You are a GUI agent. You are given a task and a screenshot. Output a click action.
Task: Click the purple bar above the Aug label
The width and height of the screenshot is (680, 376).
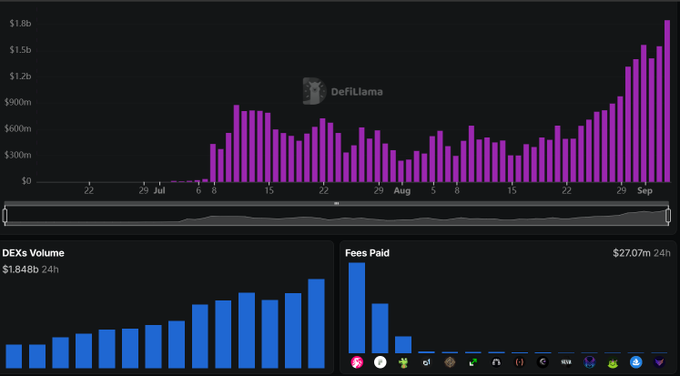coord(401,171)
